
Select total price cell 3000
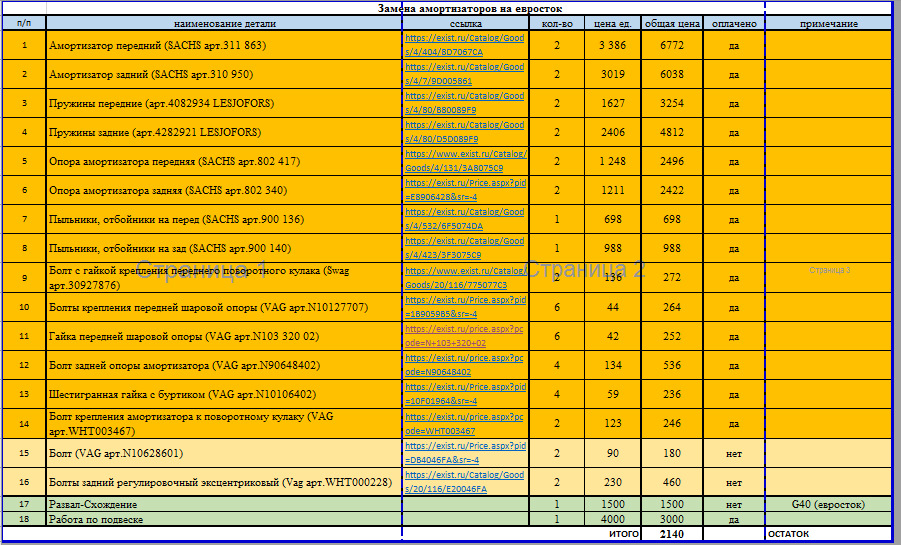pyautogui.click(x=672, y=519)
